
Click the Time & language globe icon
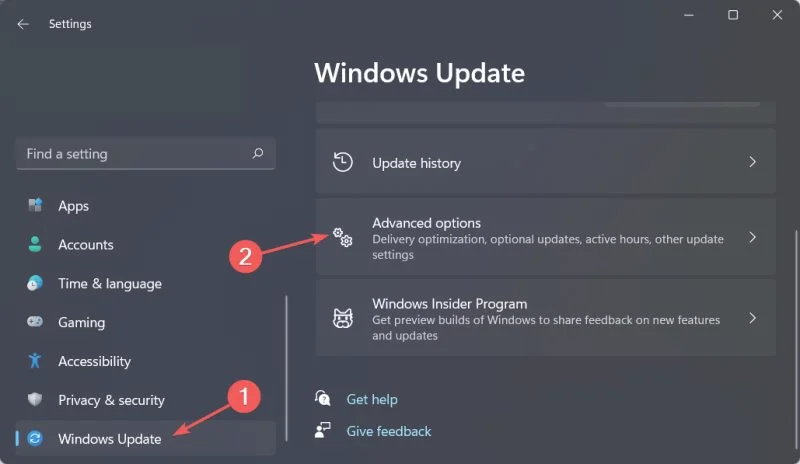pos(35,283)
